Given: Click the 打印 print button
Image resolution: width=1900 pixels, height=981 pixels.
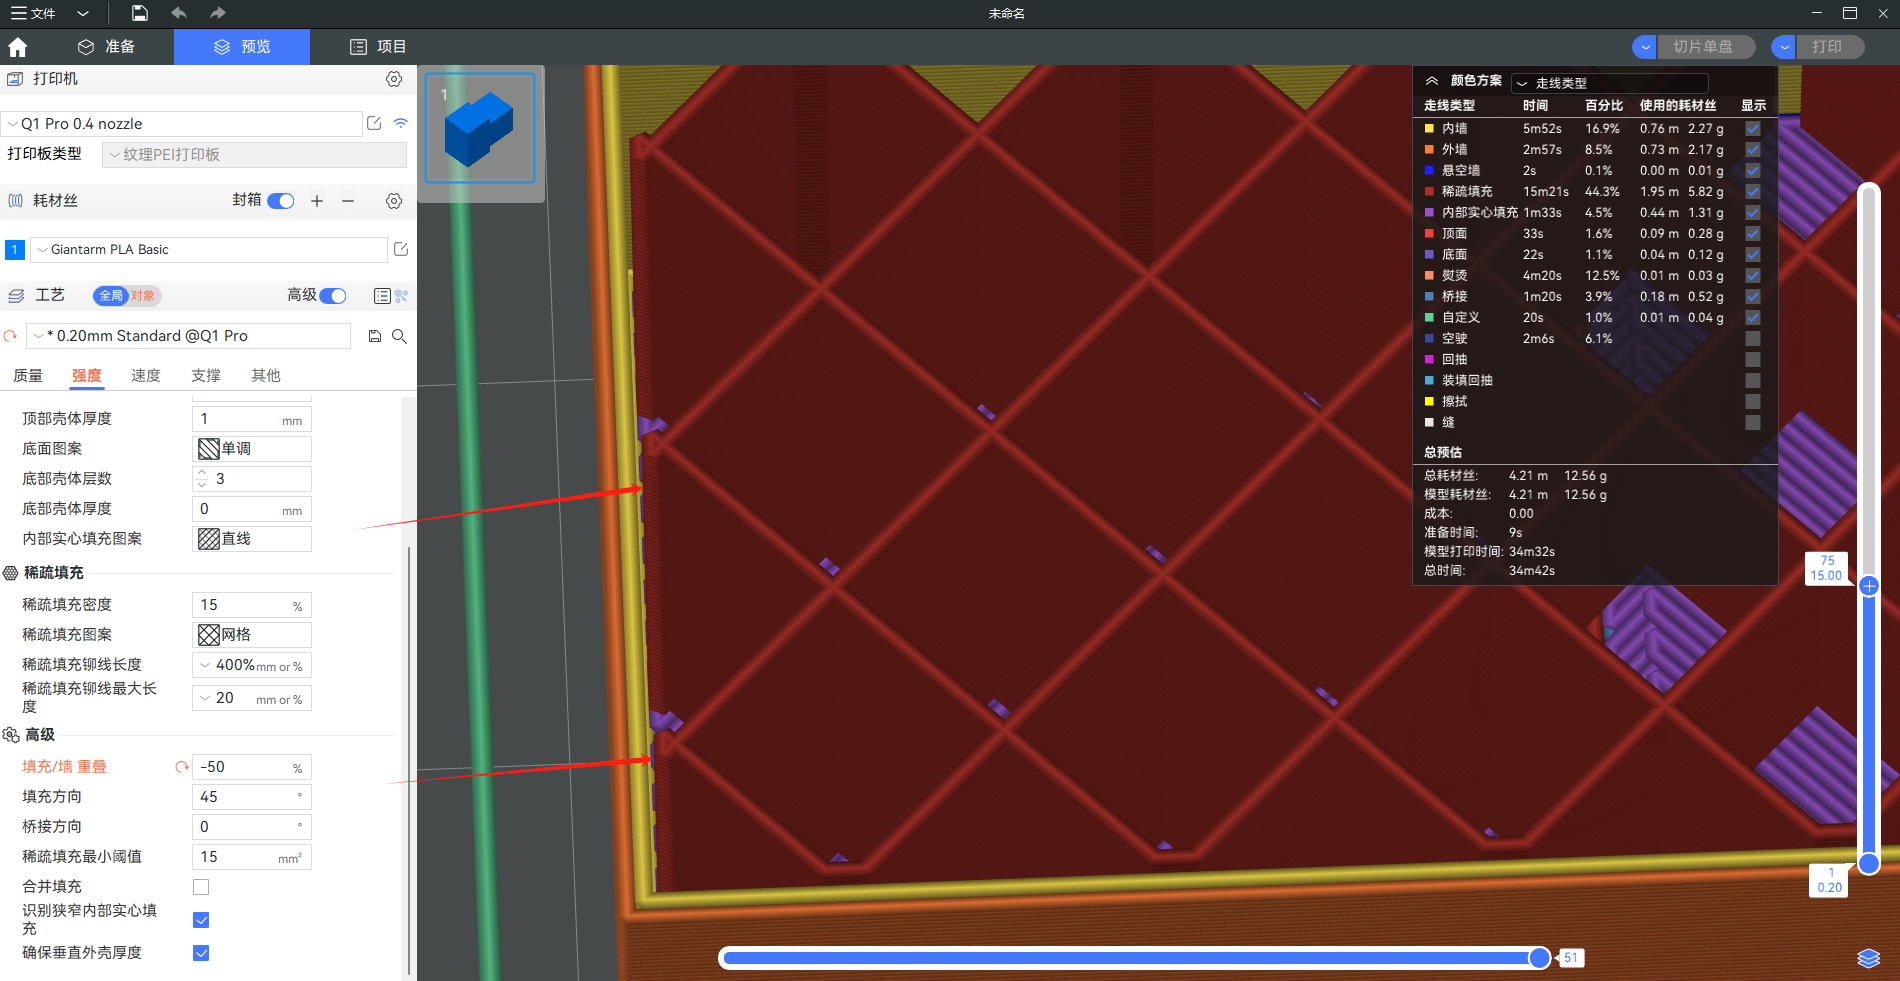Looking at the screenshot, I should (1827, 47).
